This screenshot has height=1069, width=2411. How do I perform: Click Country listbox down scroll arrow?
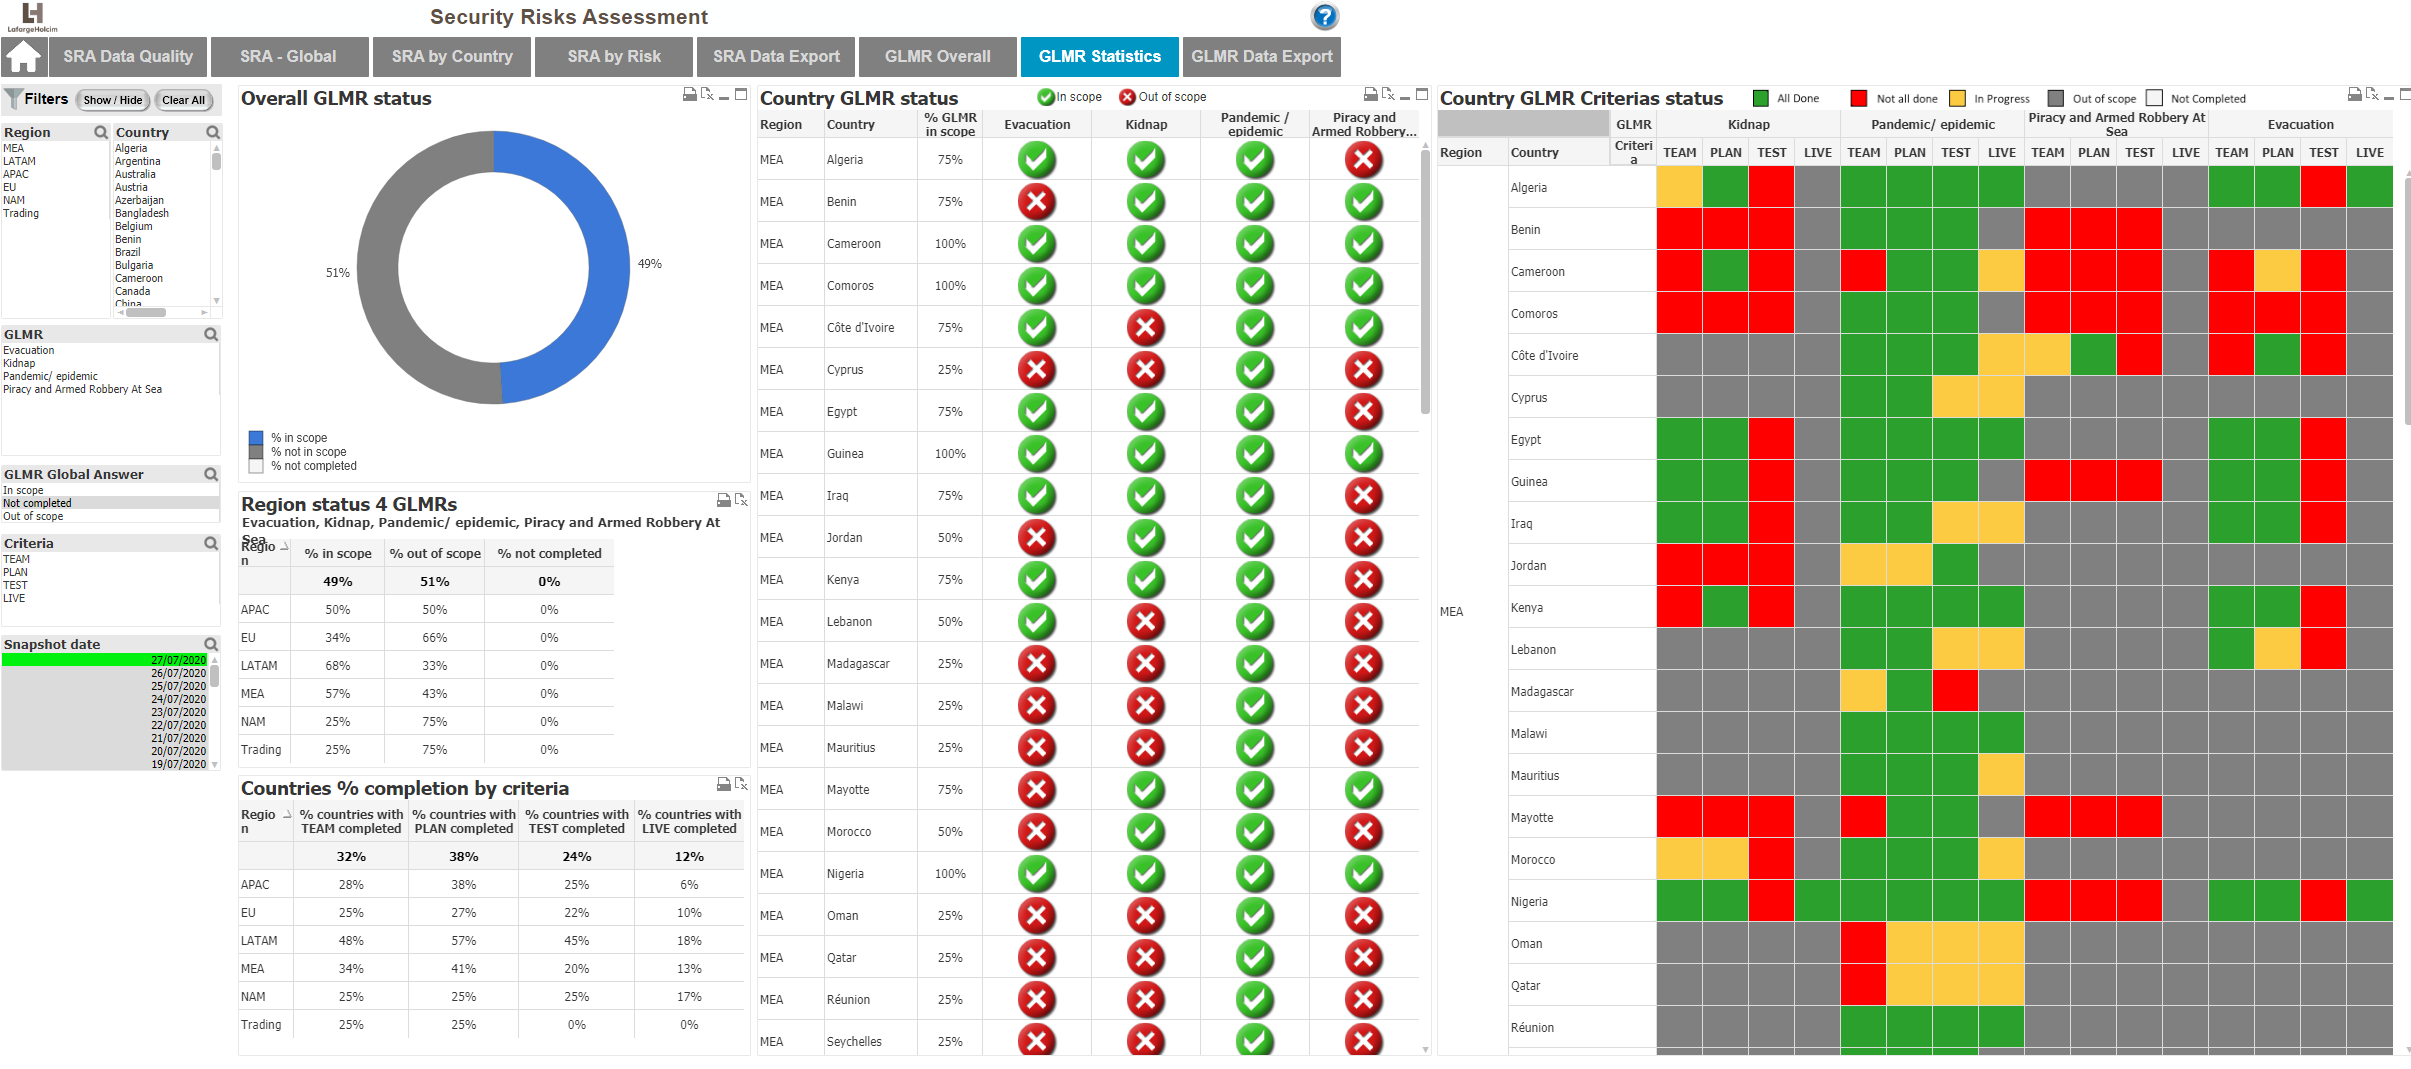(x=216, y=300)
